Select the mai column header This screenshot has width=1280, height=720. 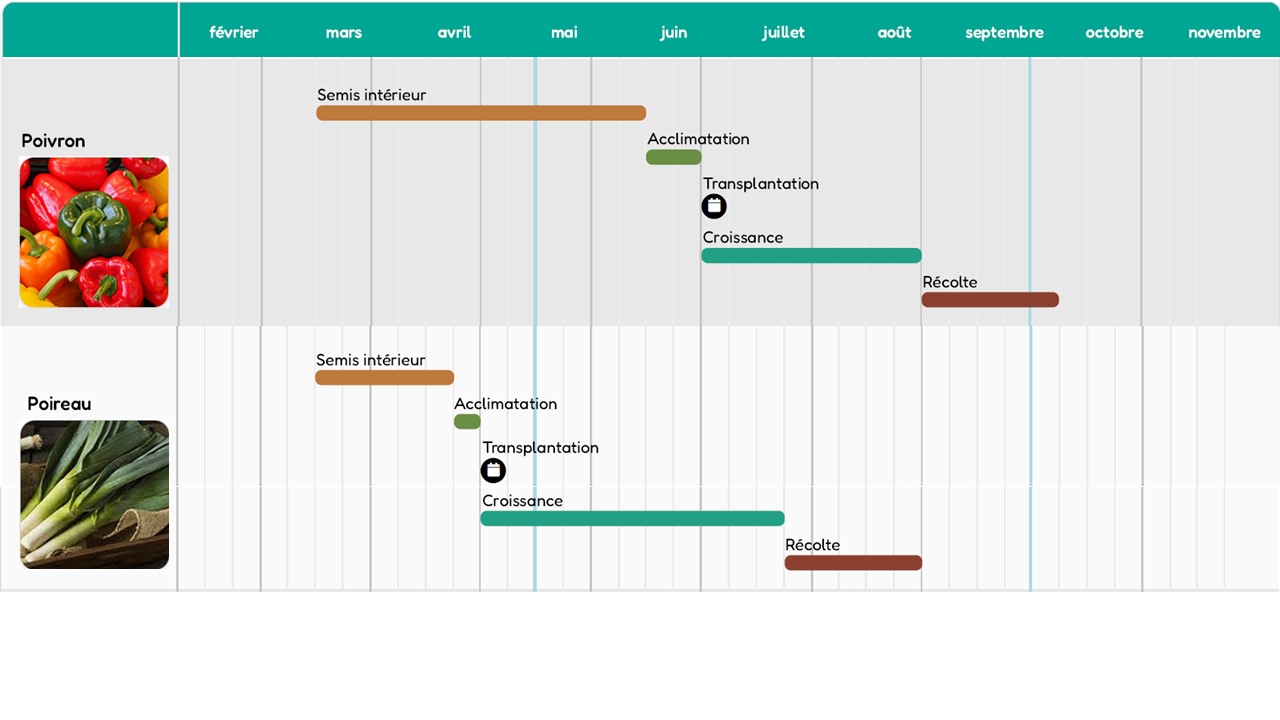pyautogui.click(x=564, y=32)
